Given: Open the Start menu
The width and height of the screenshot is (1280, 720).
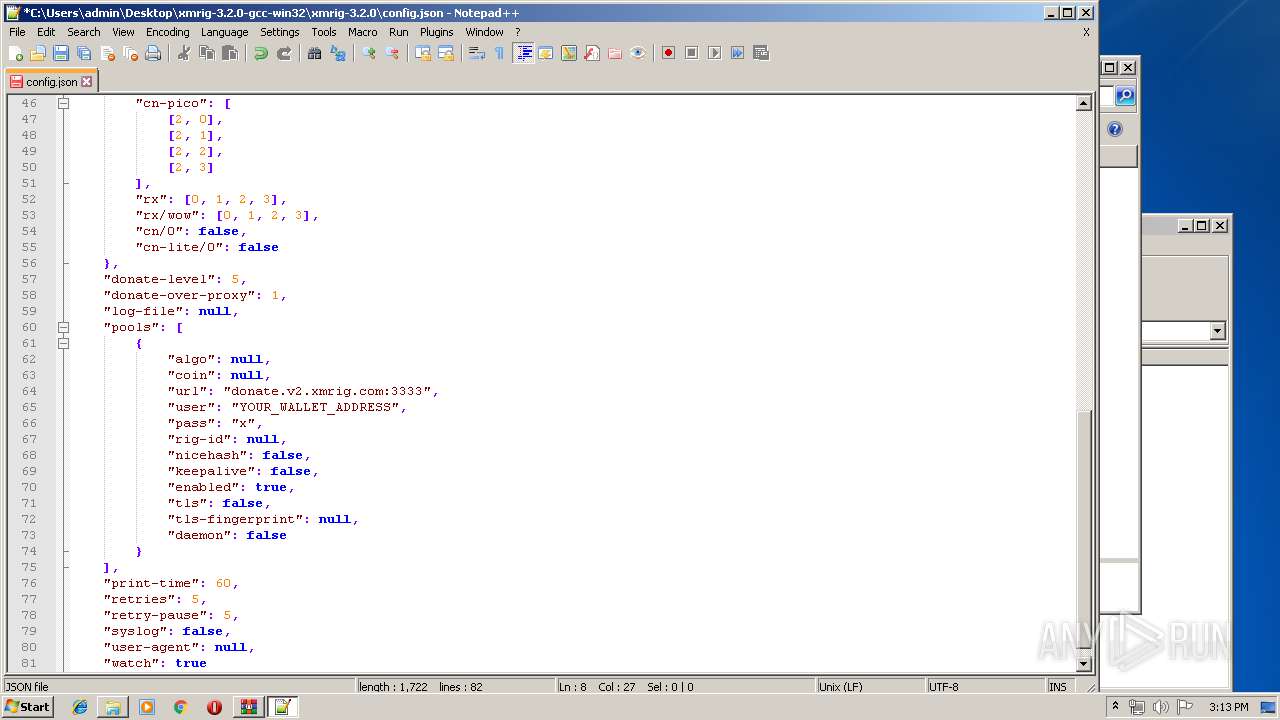Looking at the screenshot, I should tap(28, 707).
